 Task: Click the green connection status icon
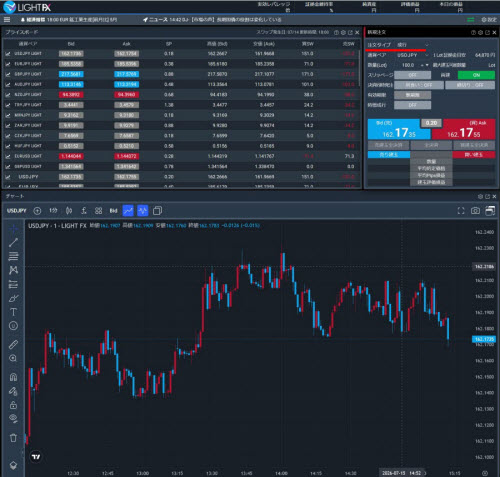tap(471, 20)
